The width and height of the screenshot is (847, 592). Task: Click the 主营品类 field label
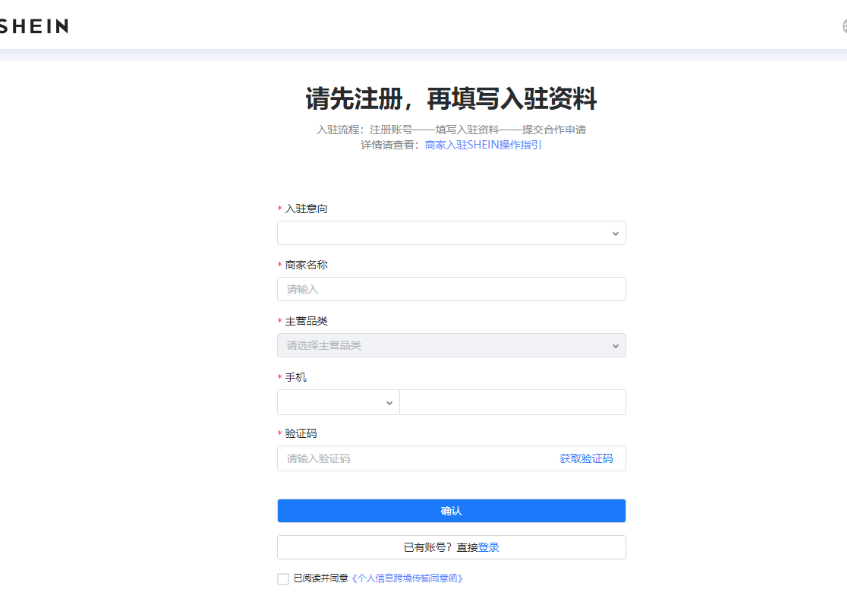306,321
